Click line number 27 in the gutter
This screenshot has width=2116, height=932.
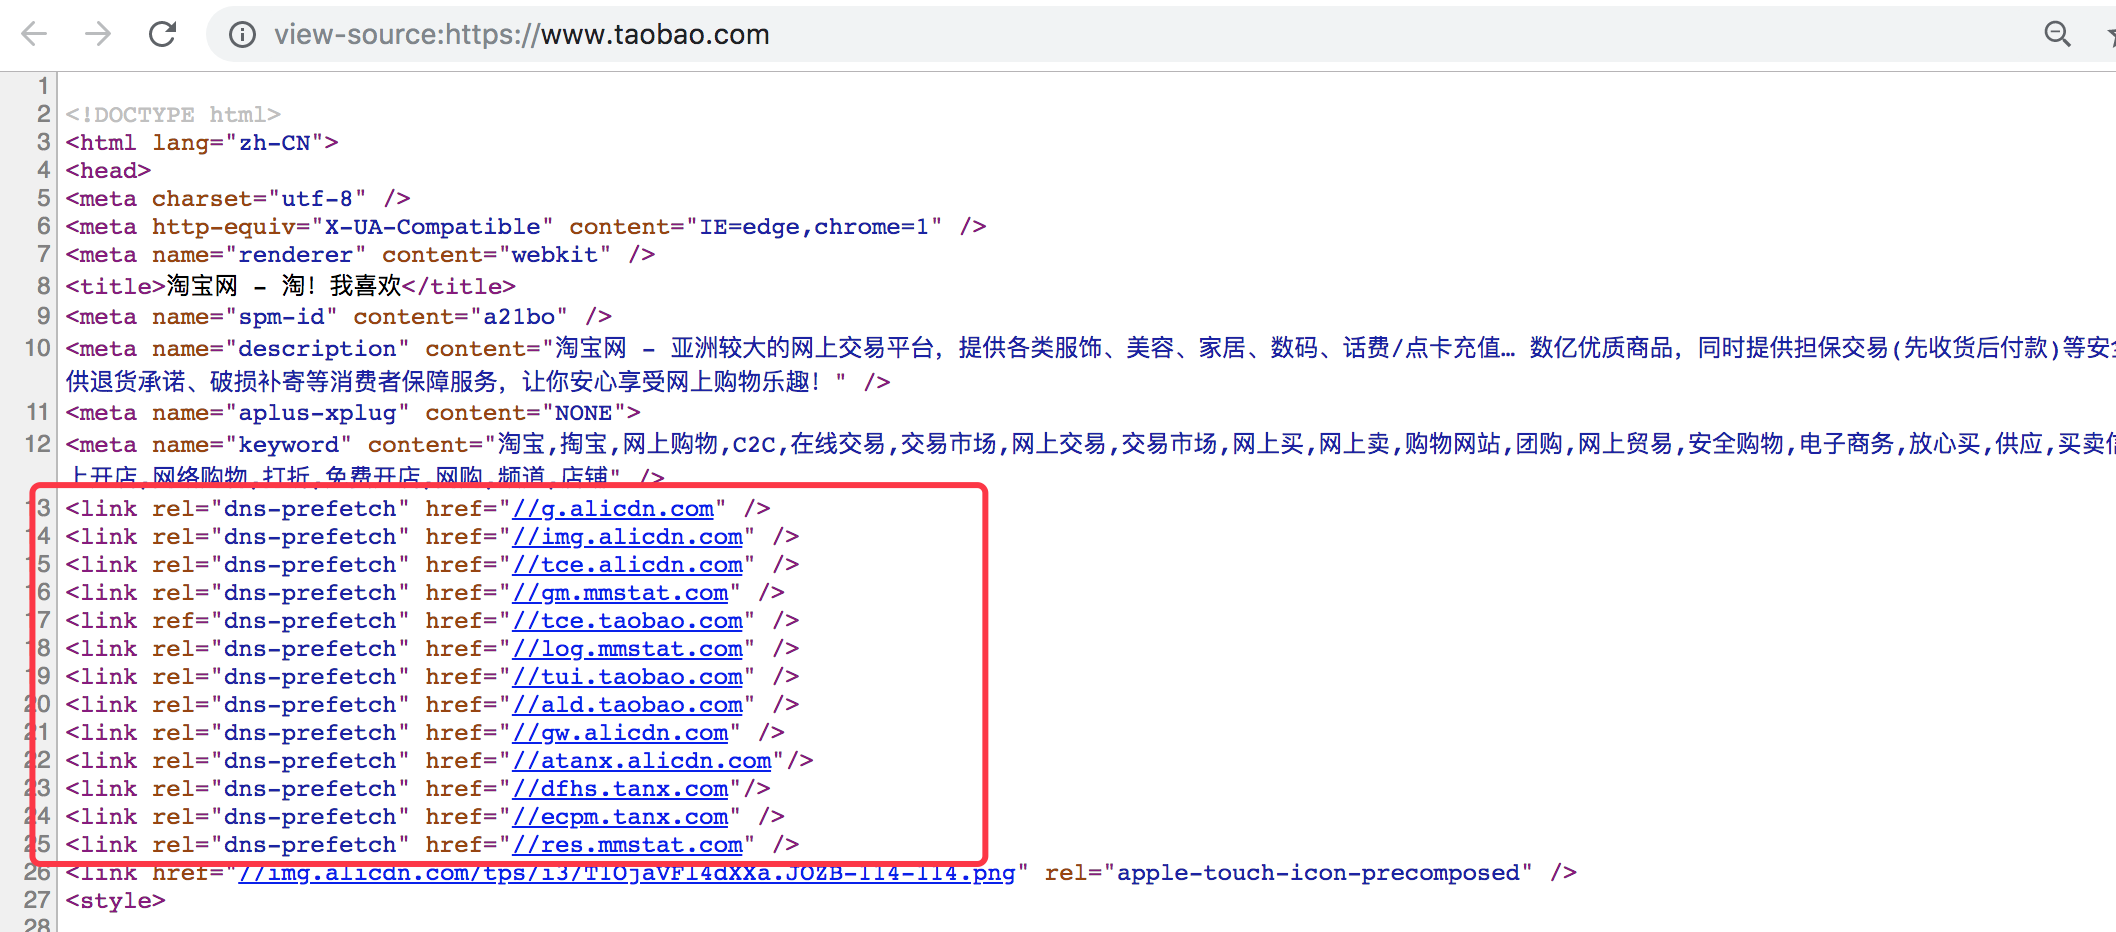click(37, 901)
